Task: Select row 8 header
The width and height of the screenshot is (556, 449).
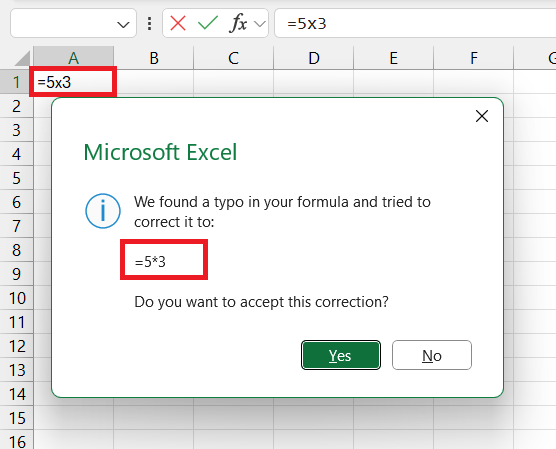Action: pos(16,250)
